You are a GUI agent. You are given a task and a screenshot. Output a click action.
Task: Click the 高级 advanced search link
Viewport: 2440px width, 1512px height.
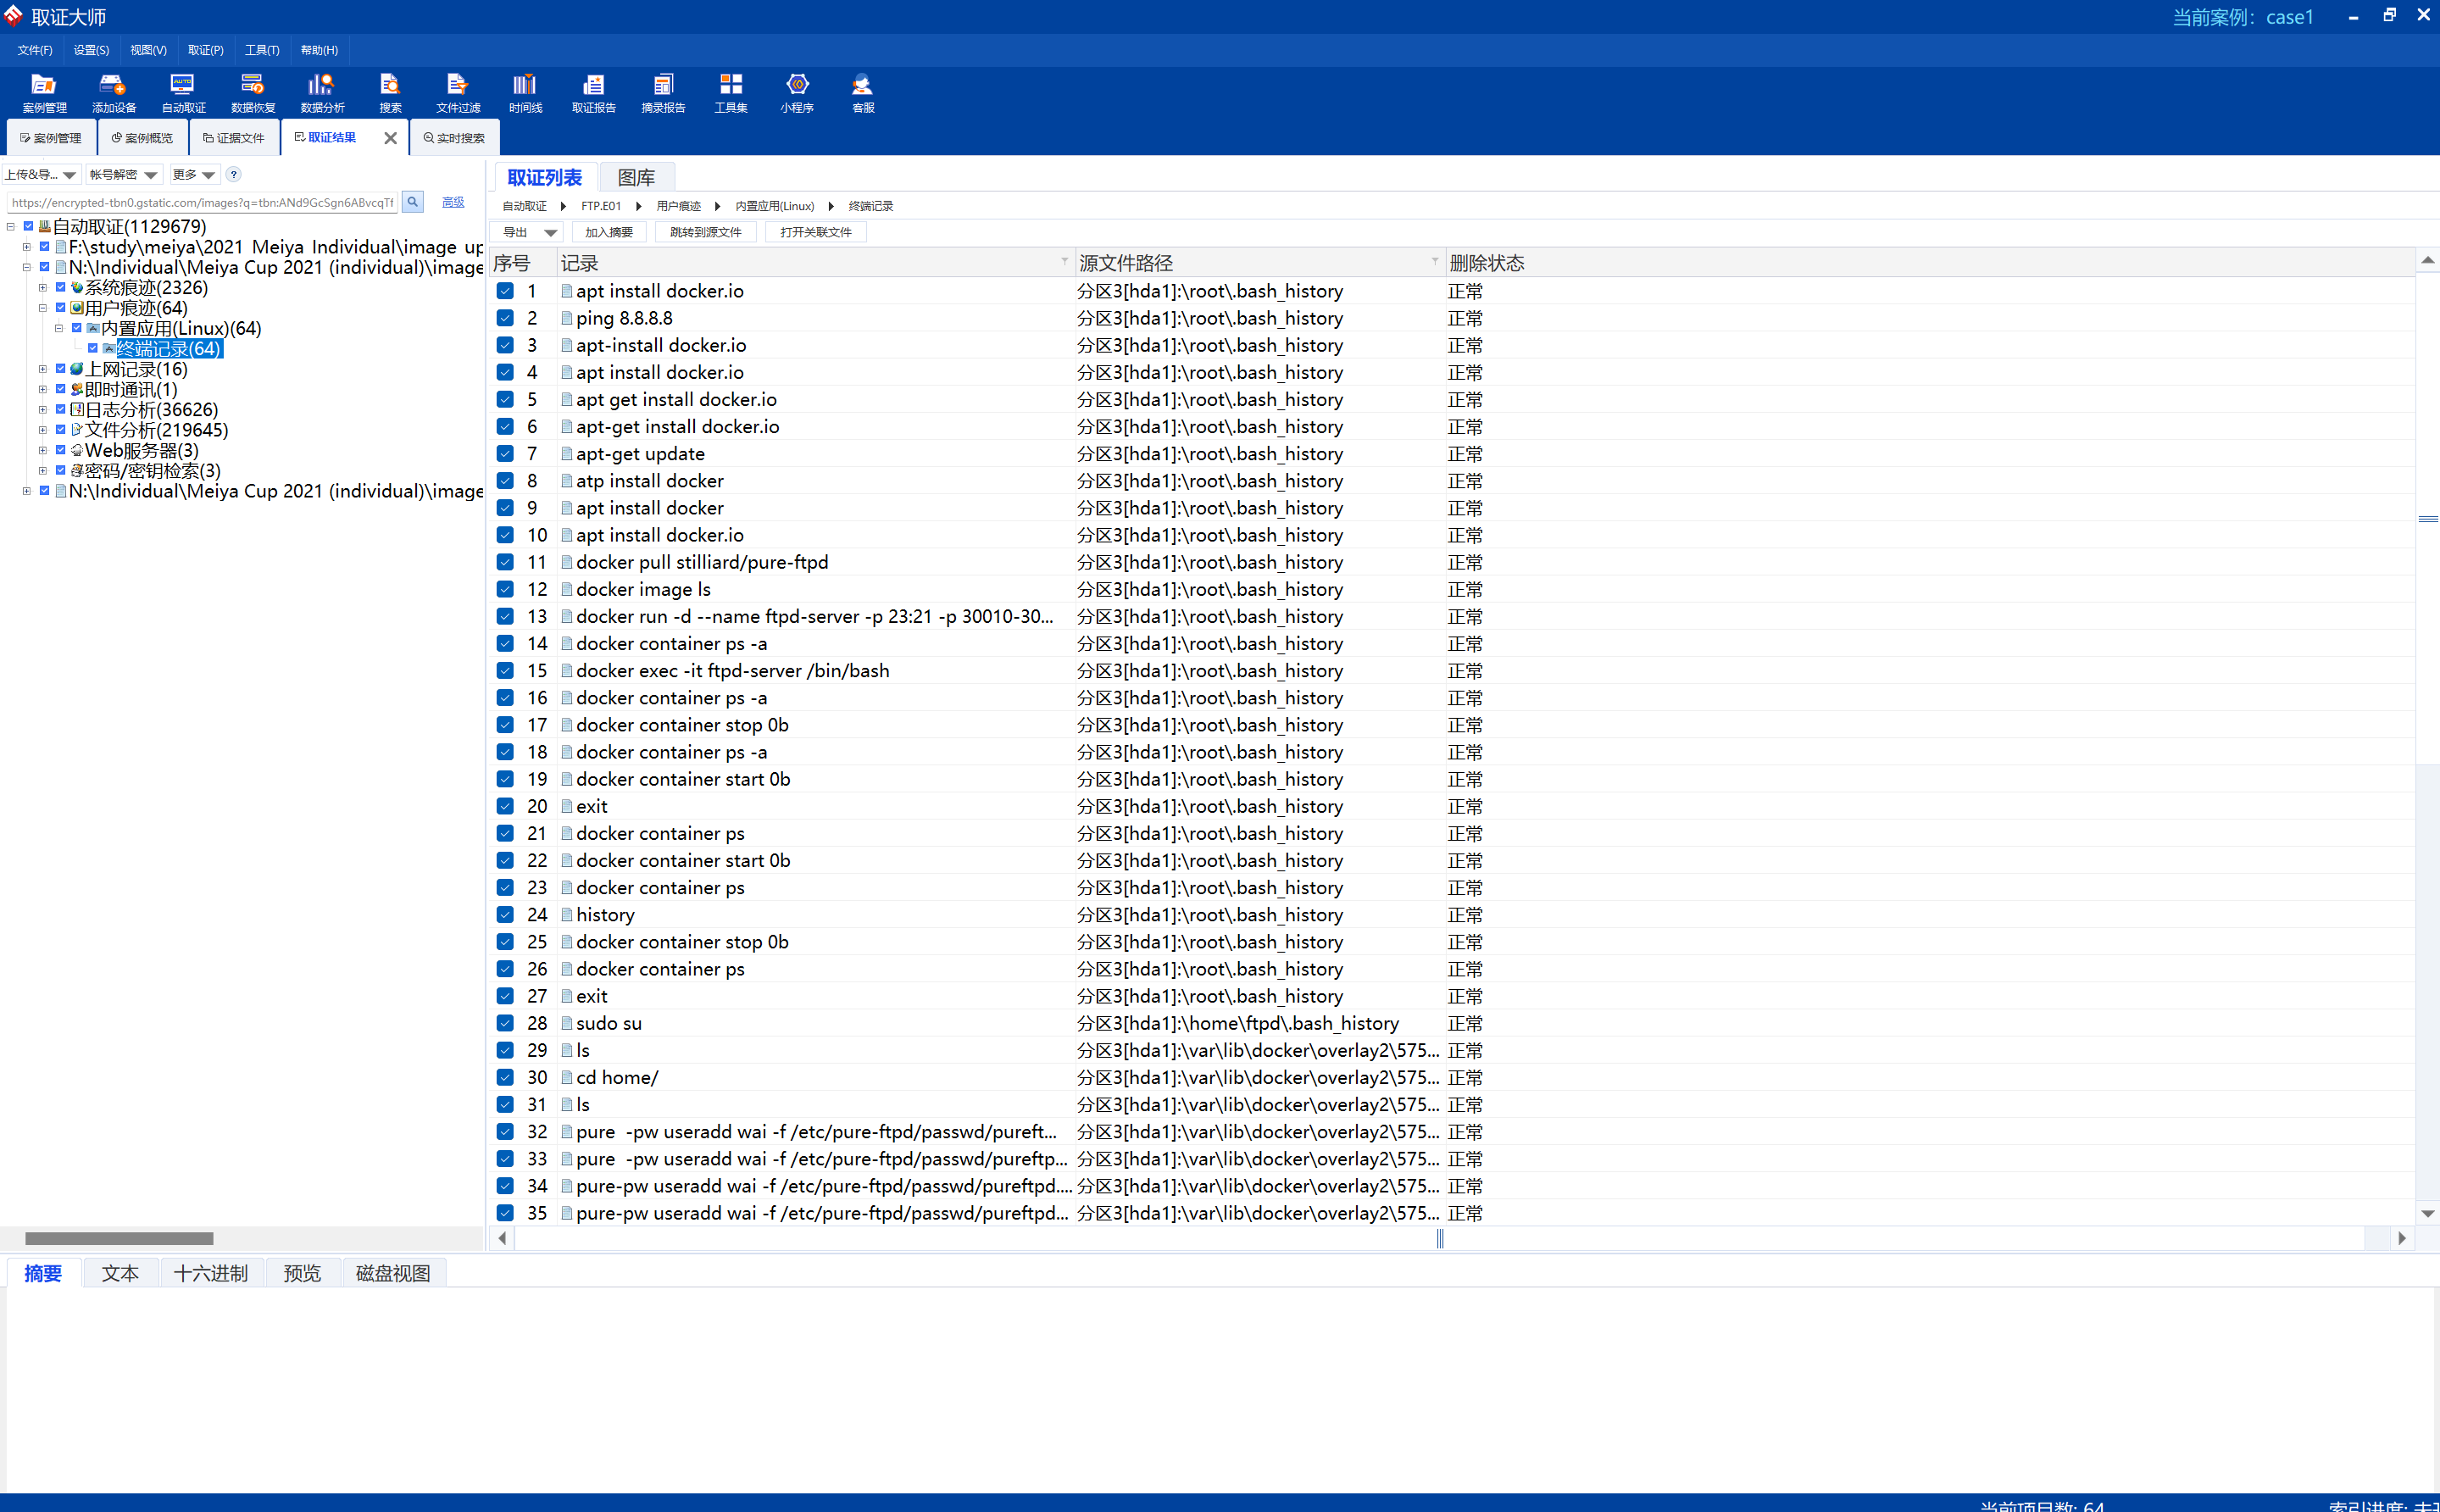(453, 202)
